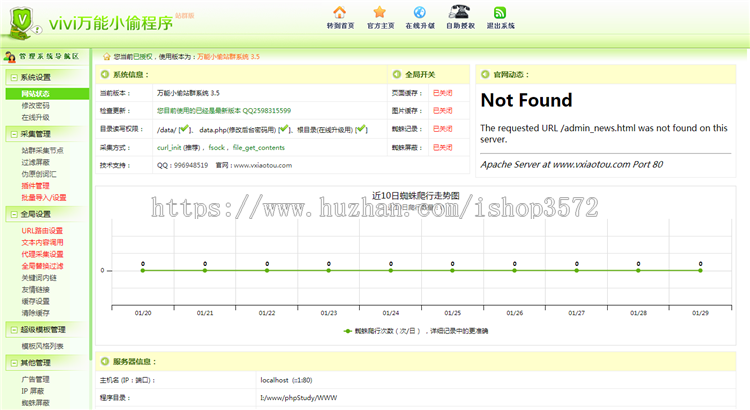Select 网站状态 in sidebar
The image size is (750, 410).
click(47, 94)
